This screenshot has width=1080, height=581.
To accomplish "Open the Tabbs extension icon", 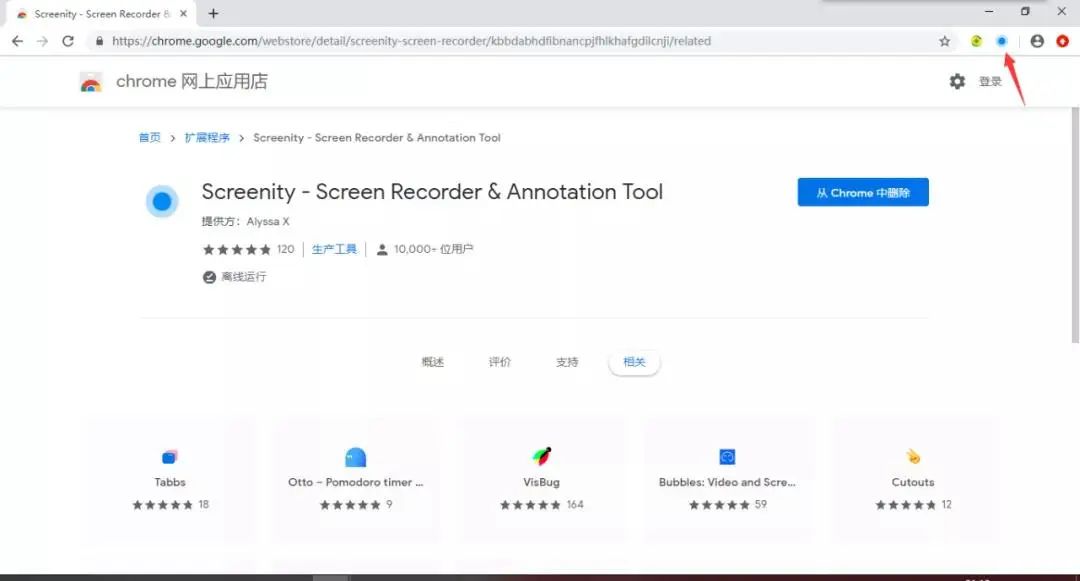I will pyautogui.click(x=169, y=456).
